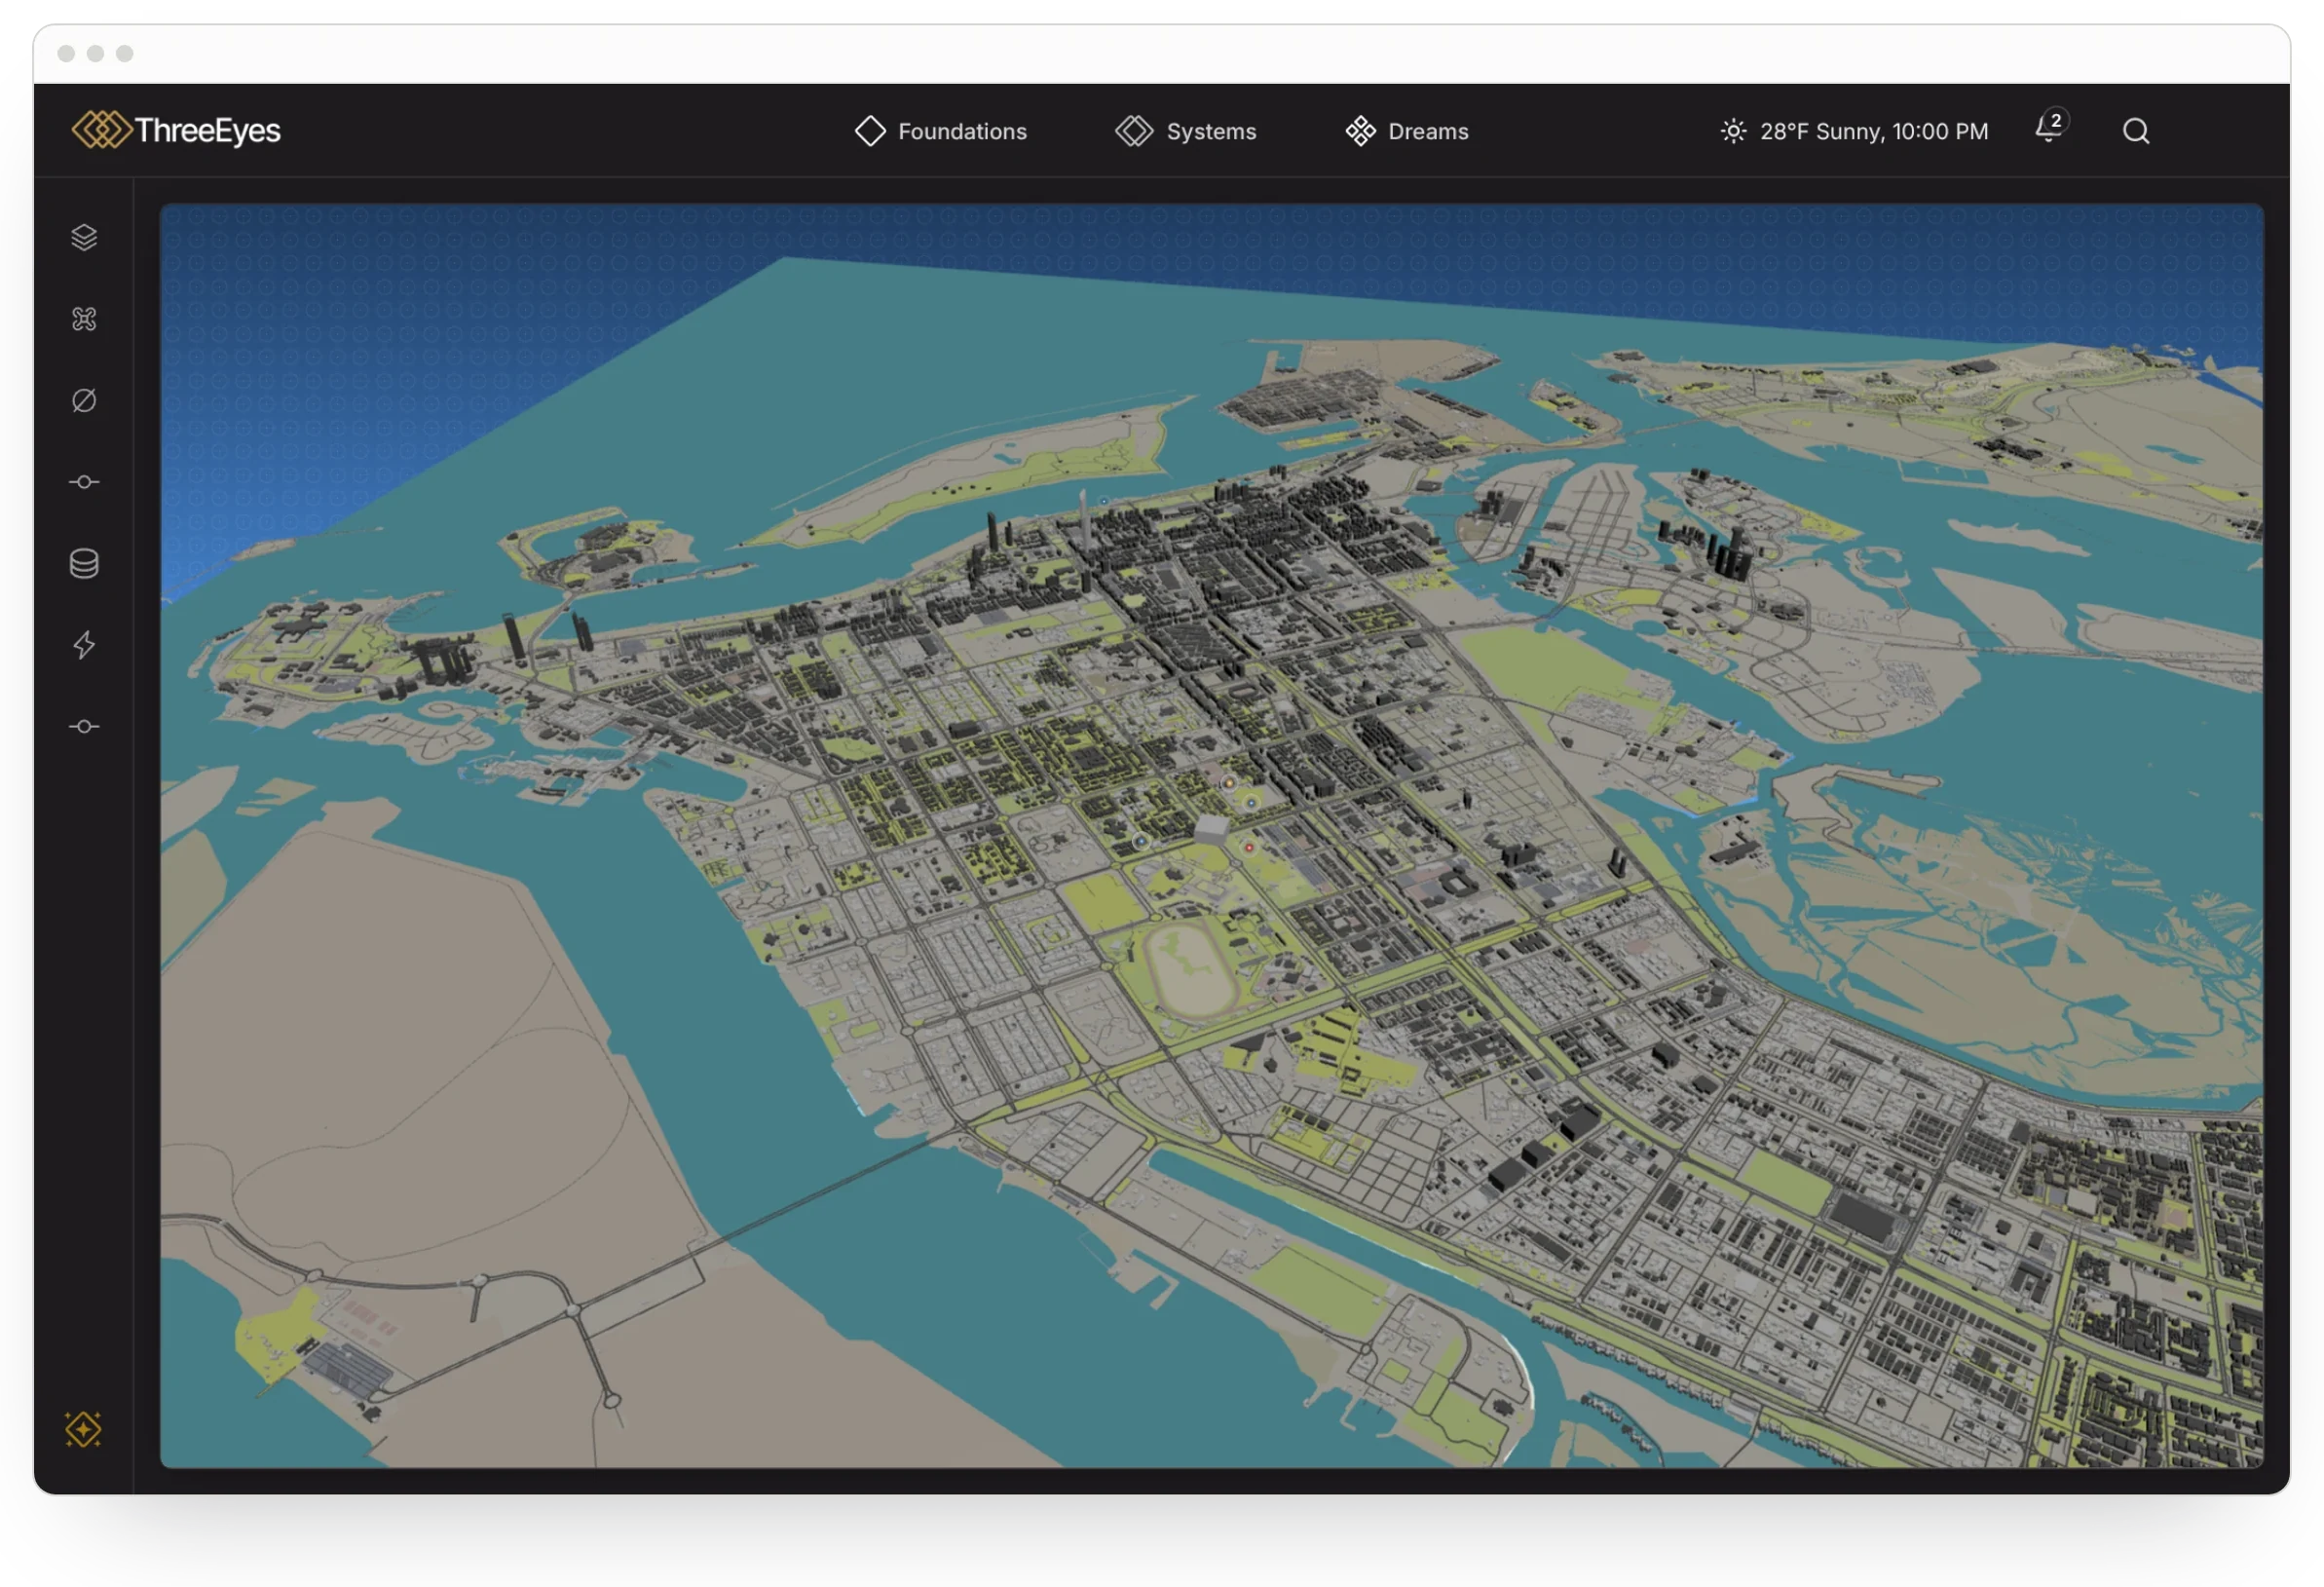This screenshot has width=2324, height=1587.
Task: Open the Dreams menu
Action: (x=1407, y=131)
